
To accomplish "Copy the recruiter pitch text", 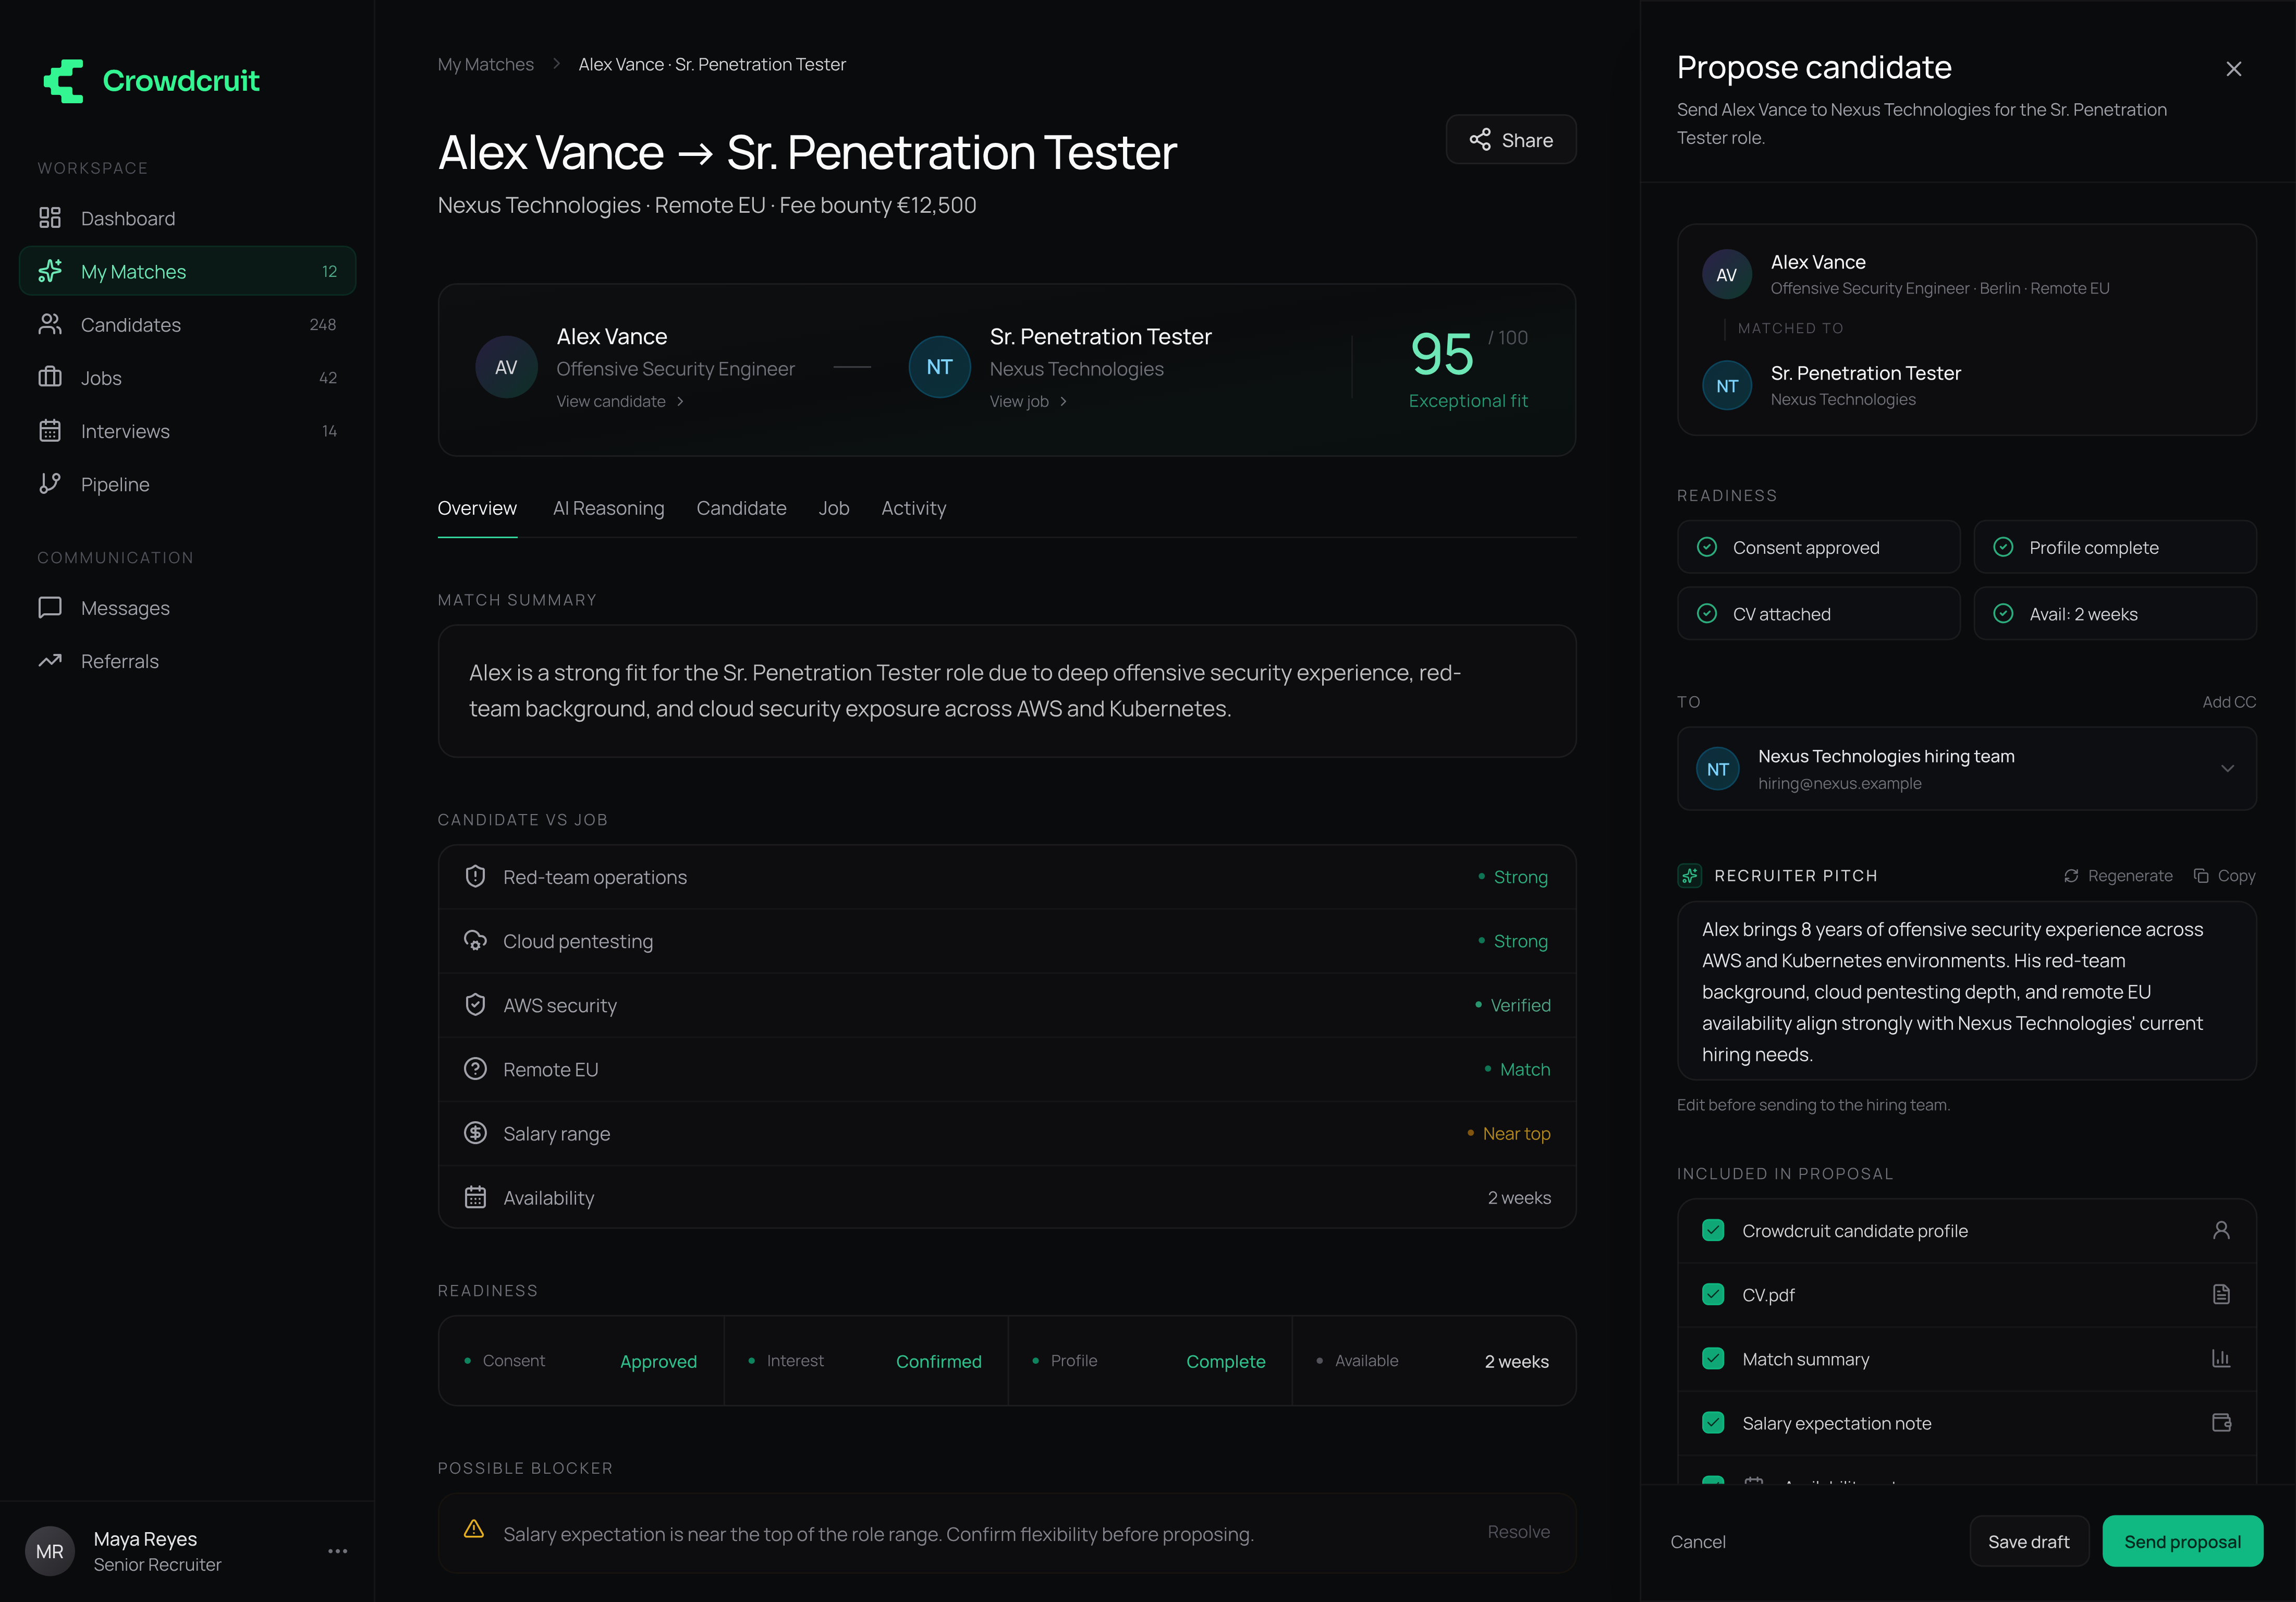I will (x=2224, y=875).
